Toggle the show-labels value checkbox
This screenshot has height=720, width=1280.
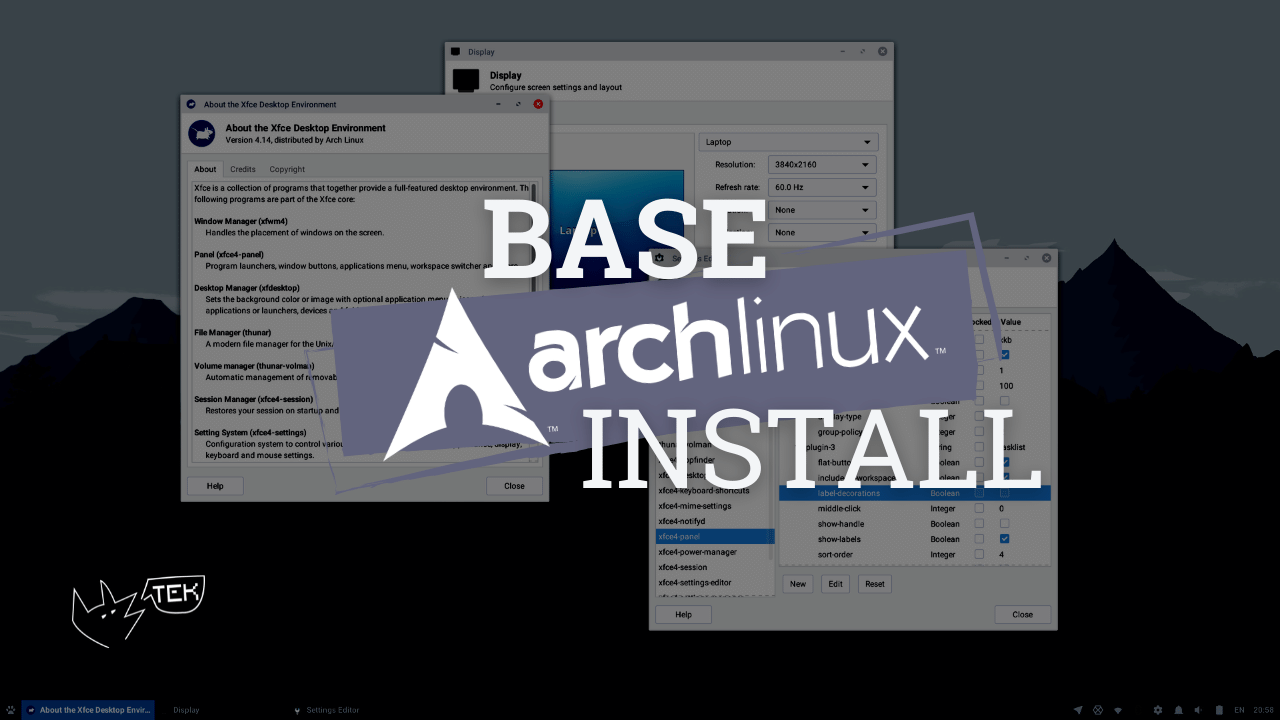[x=1004, y=539]
